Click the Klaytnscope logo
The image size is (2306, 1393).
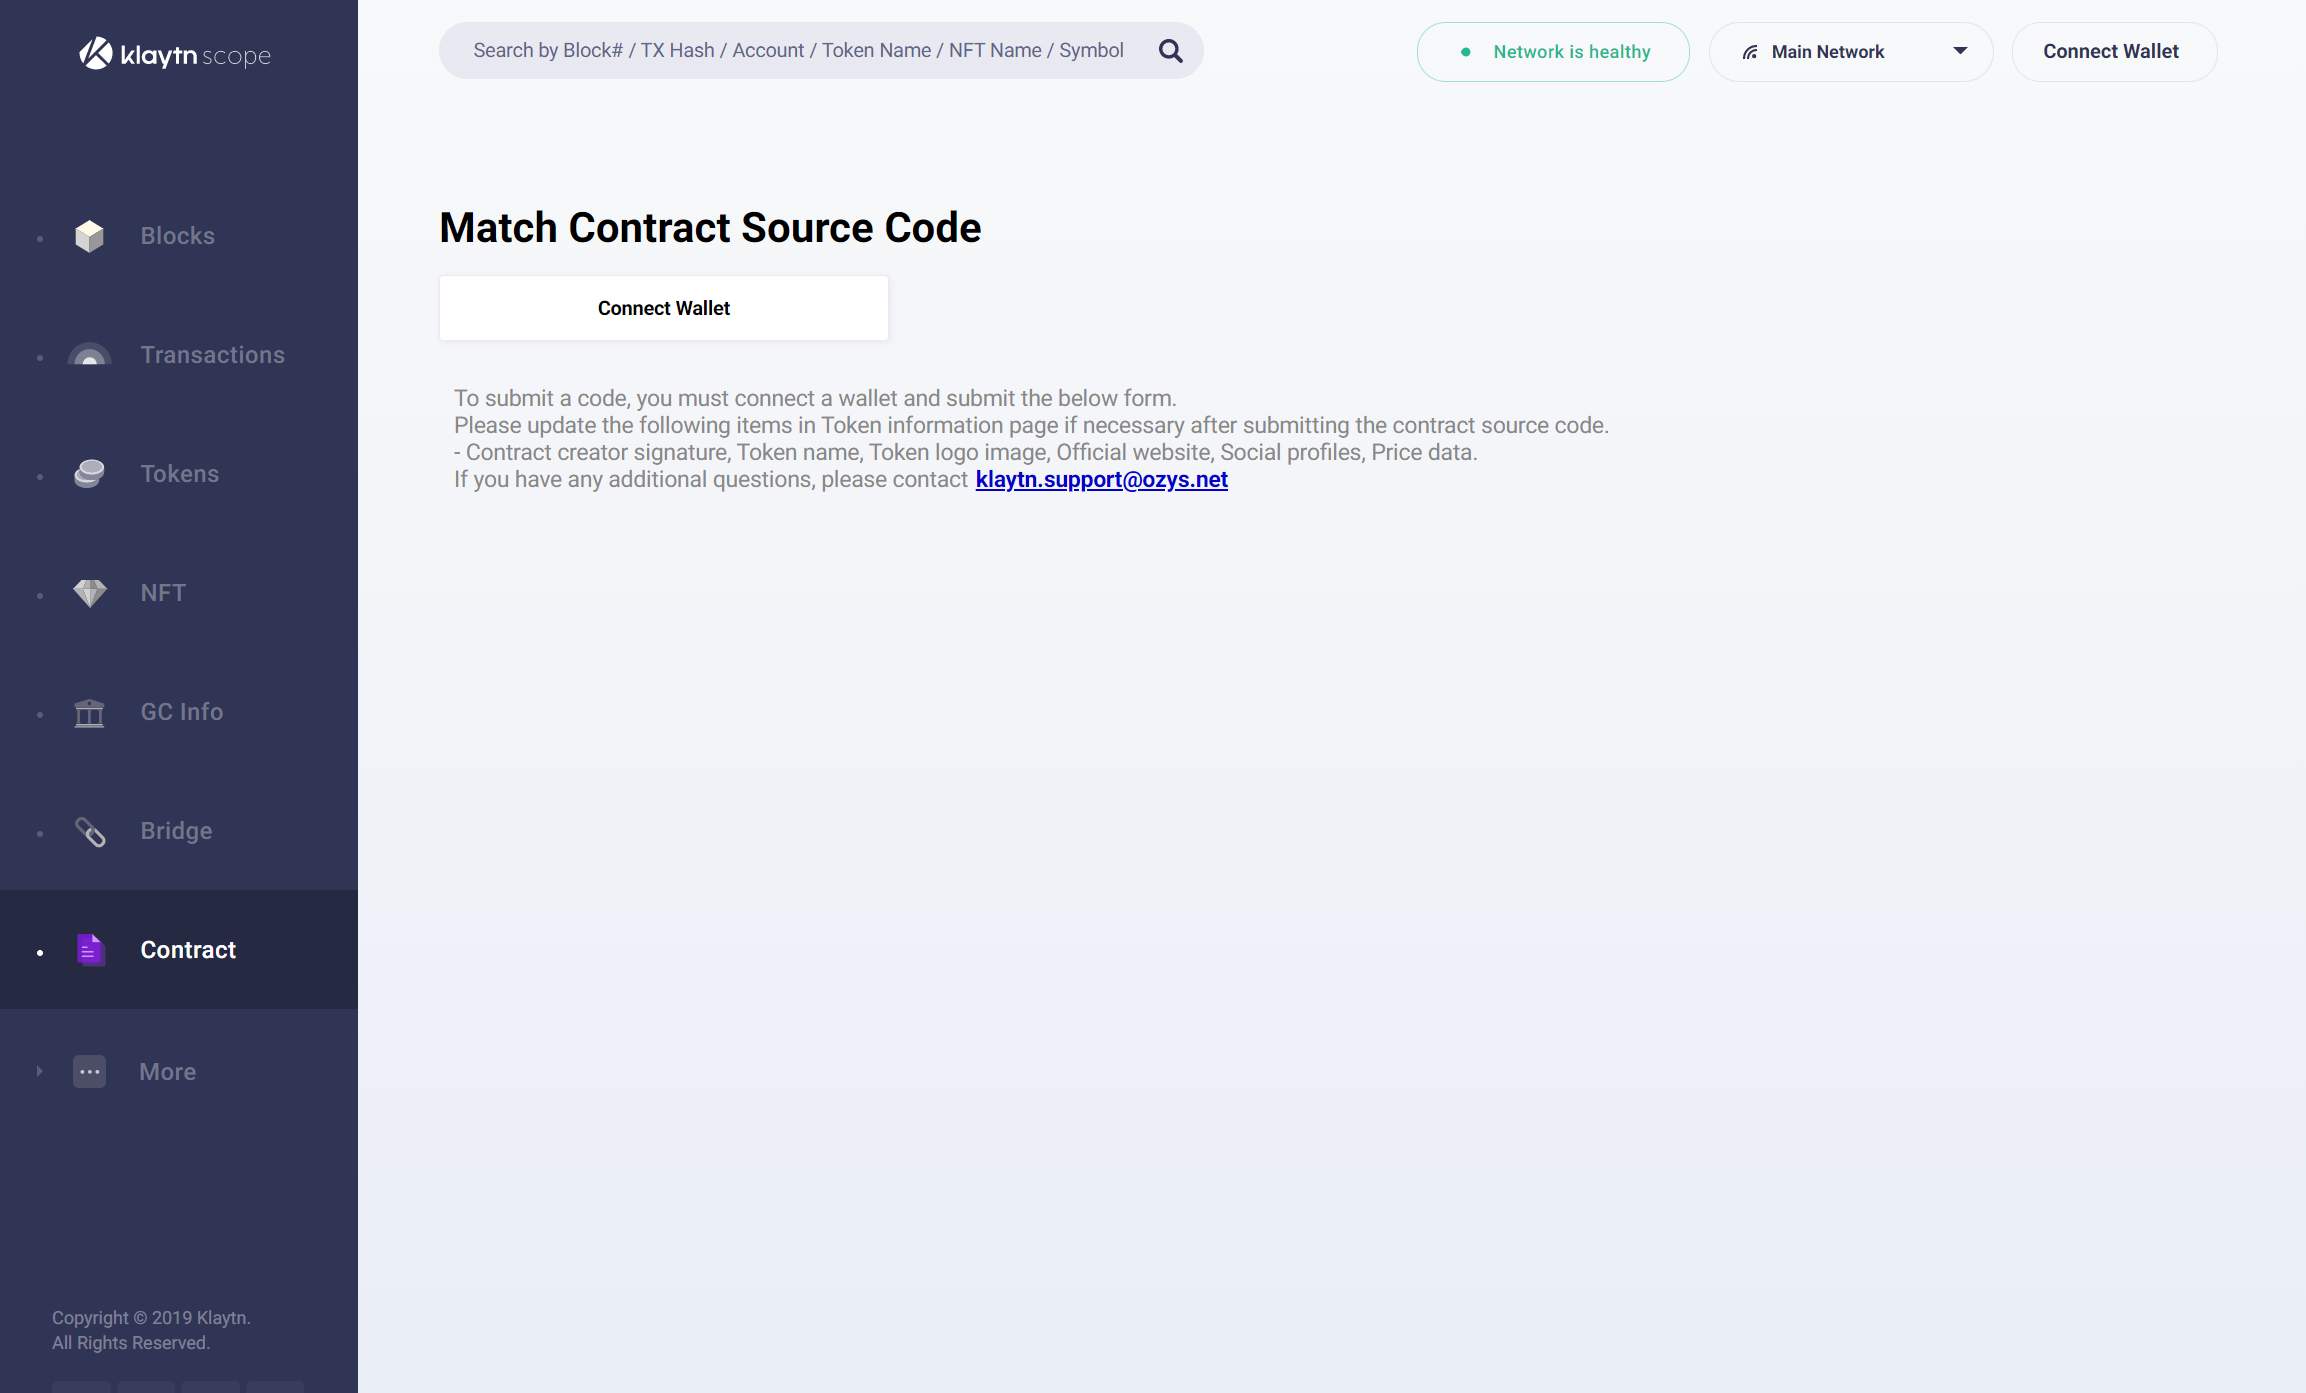tap(175, 54)
